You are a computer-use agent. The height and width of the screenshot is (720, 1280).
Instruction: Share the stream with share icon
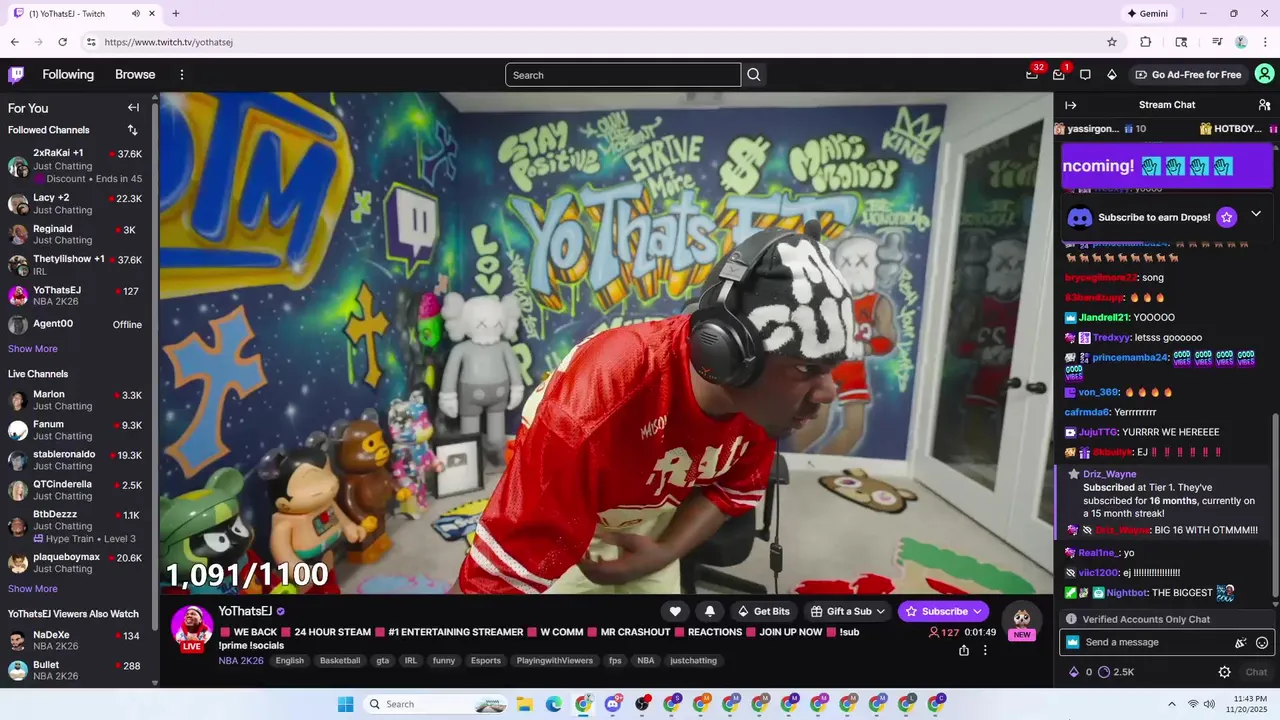click(x=964, y=650)
